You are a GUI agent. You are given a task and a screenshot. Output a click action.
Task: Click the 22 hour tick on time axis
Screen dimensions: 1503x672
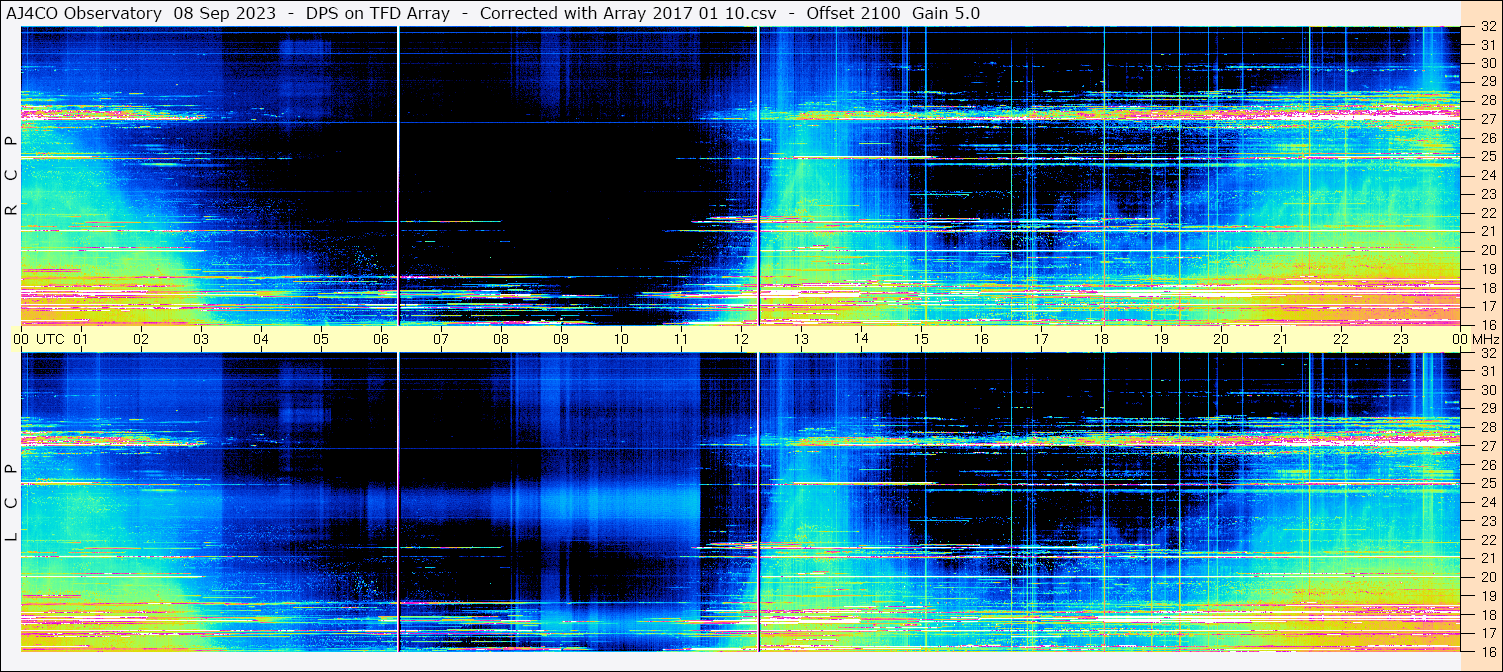point(1341,339)
